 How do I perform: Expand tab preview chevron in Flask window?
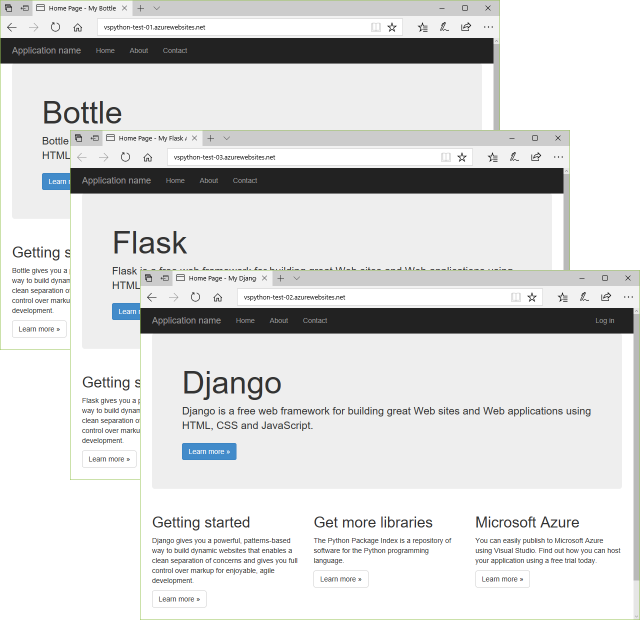click(227, 138)
